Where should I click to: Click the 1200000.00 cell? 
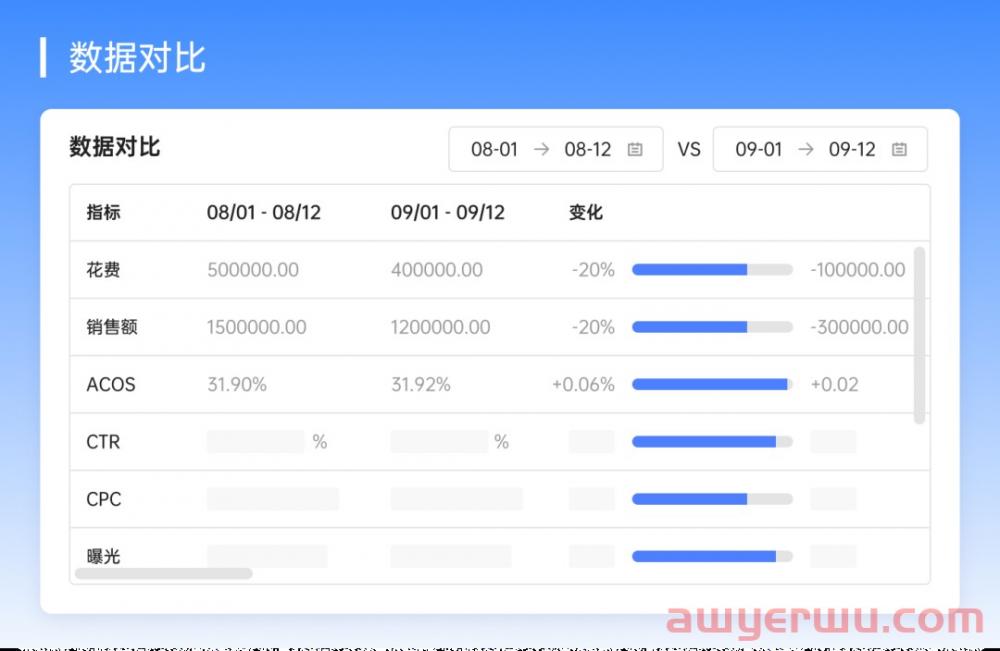(x=440, y=327)
